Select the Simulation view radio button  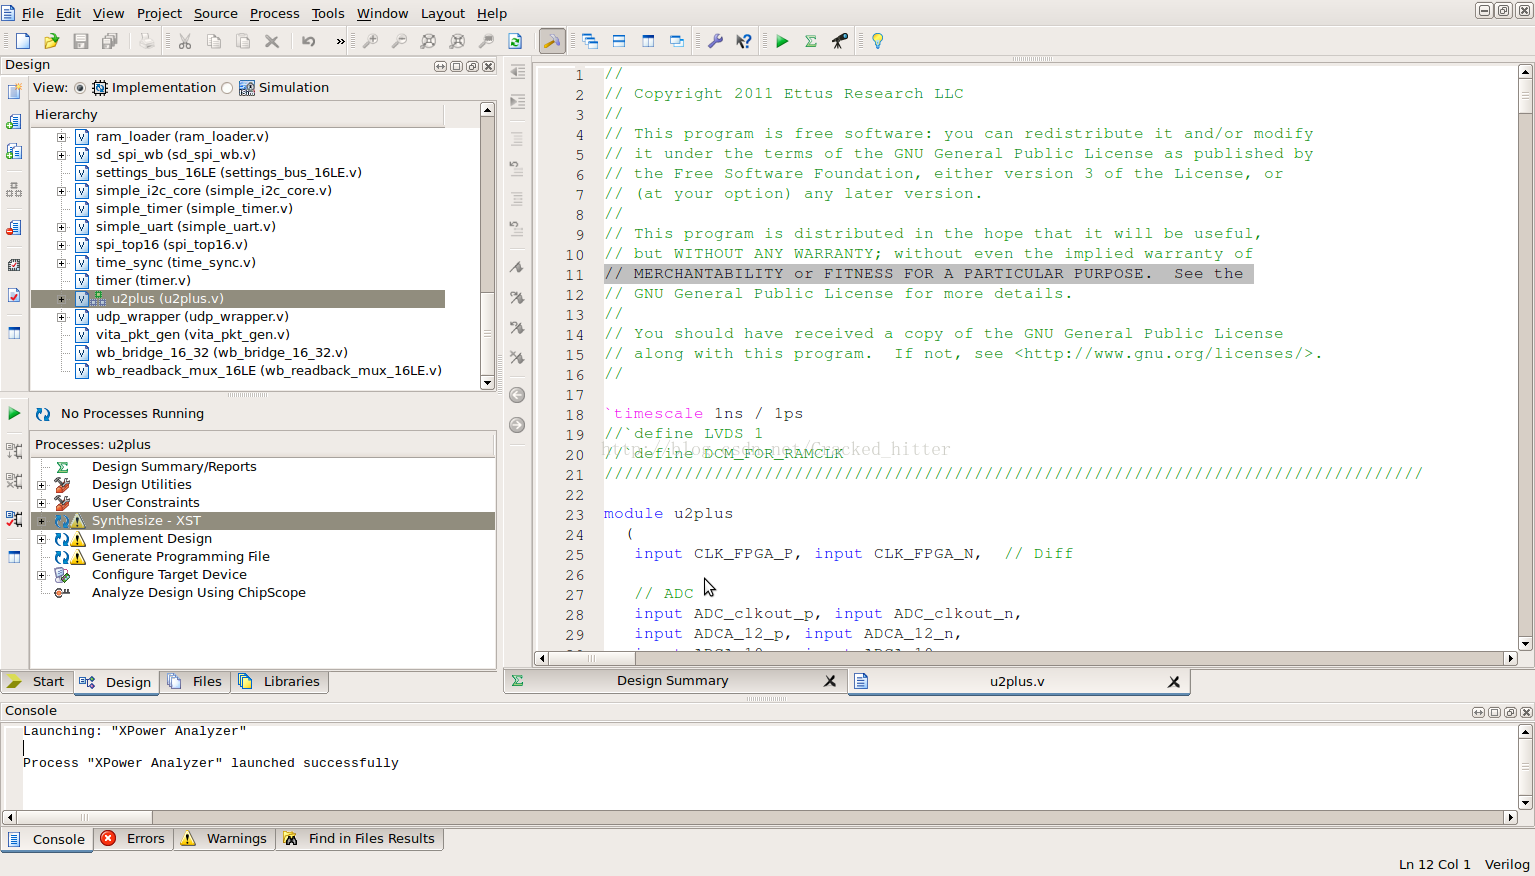tap(227, 88)
